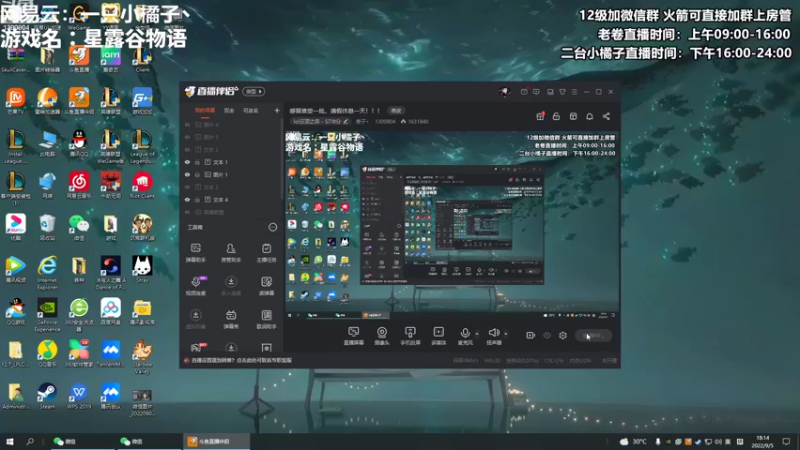Click the share icon above preview
The image size is (800, 450).
pyautogui.click(x=606, y=116)
